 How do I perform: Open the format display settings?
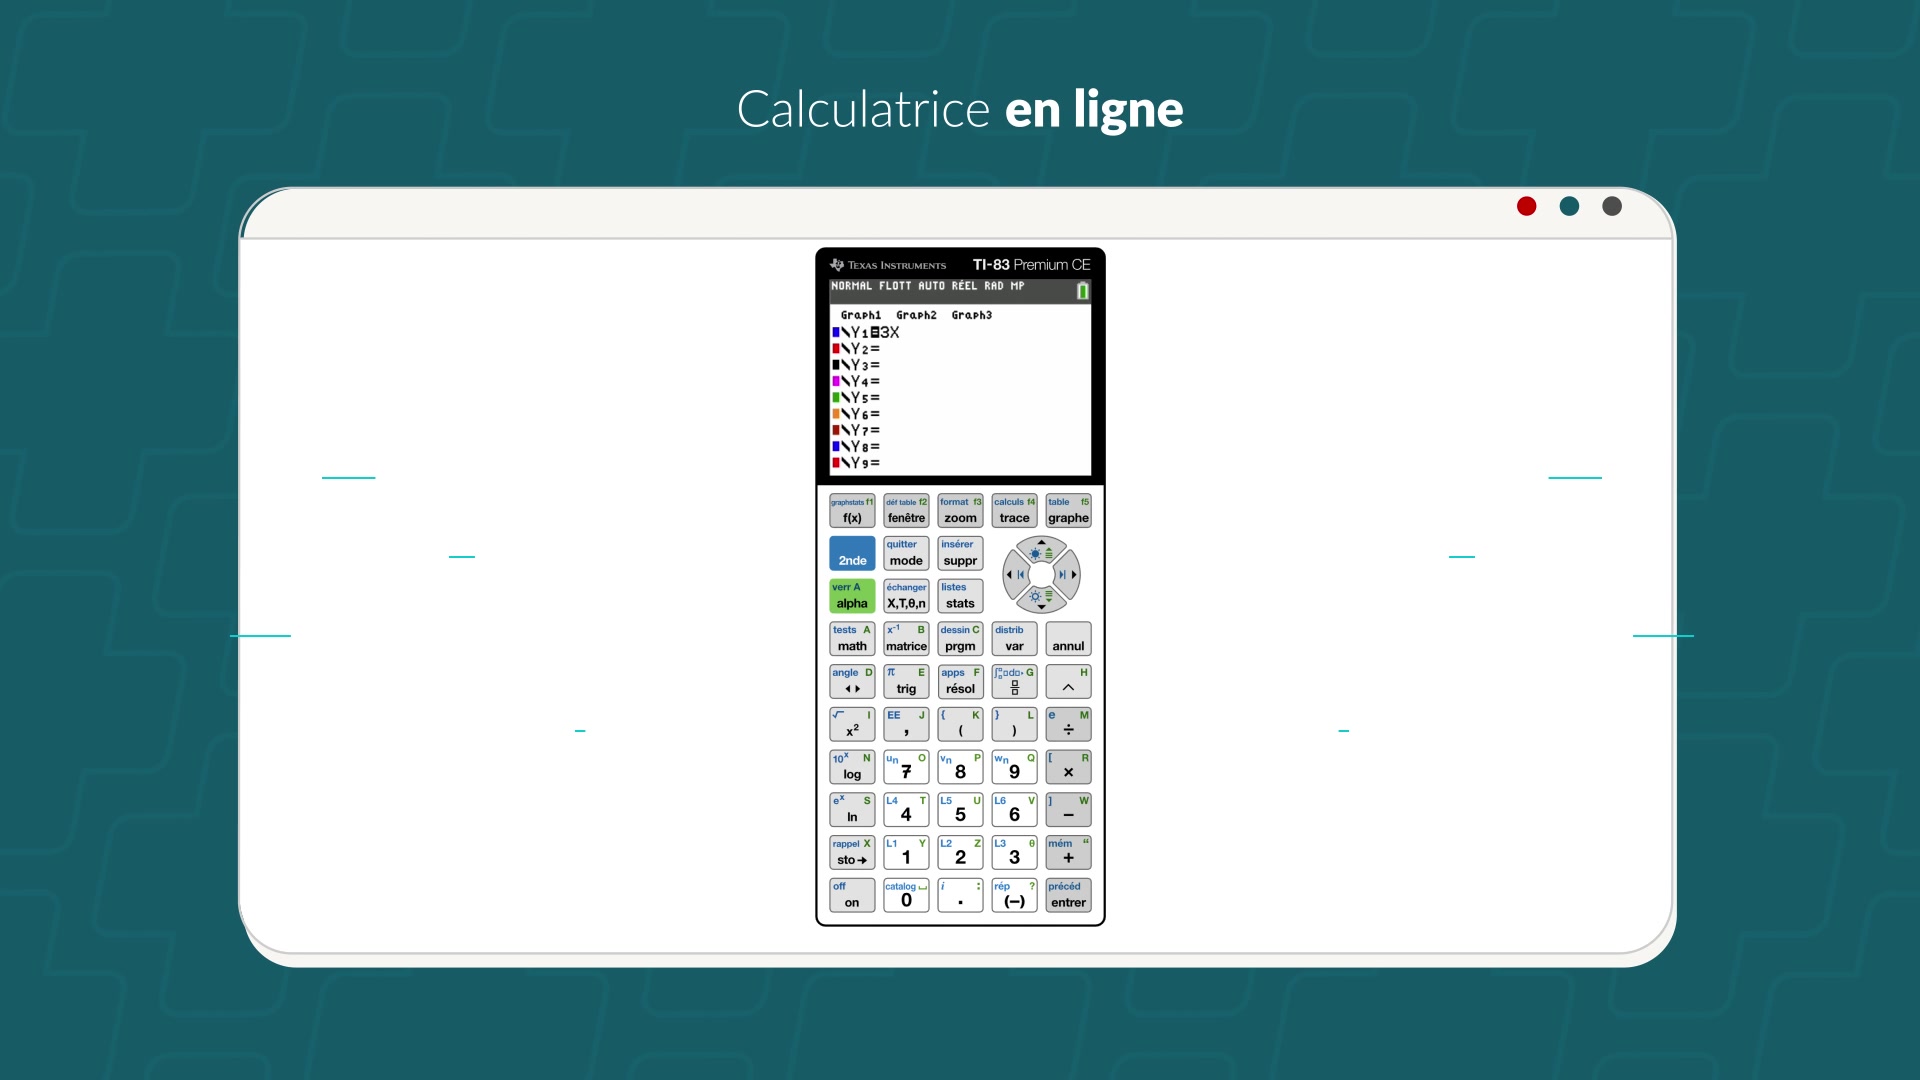(960, 512)
